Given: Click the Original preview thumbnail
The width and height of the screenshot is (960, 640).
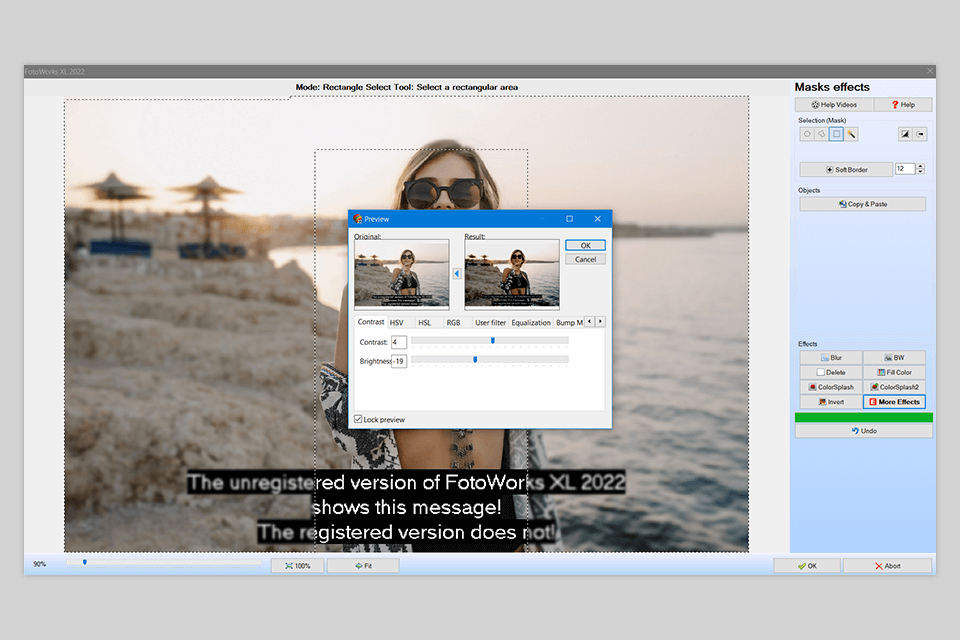Looking at the screenshot, I should pos(402,274).
